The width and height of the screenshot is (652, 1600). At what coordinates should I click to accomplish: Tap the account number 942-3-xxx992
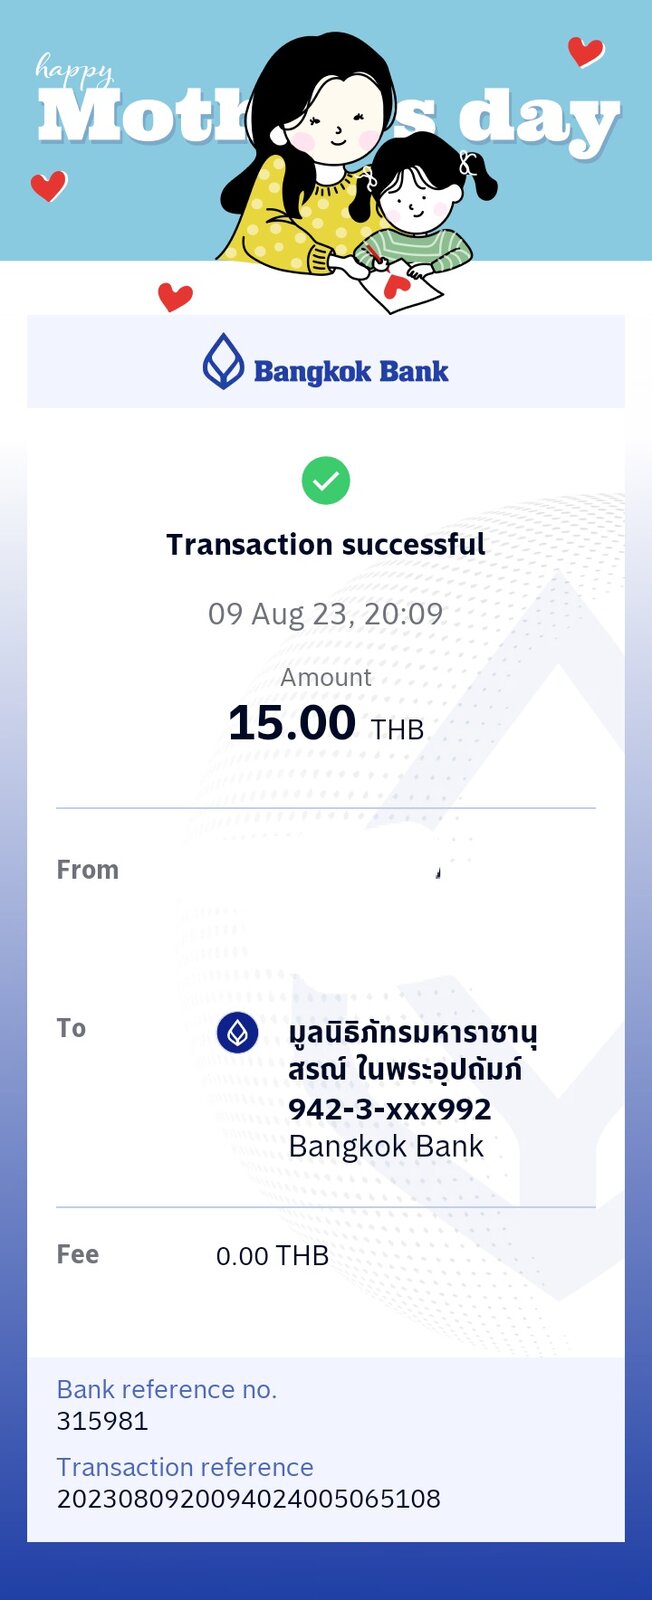[x=389, y=1109]
